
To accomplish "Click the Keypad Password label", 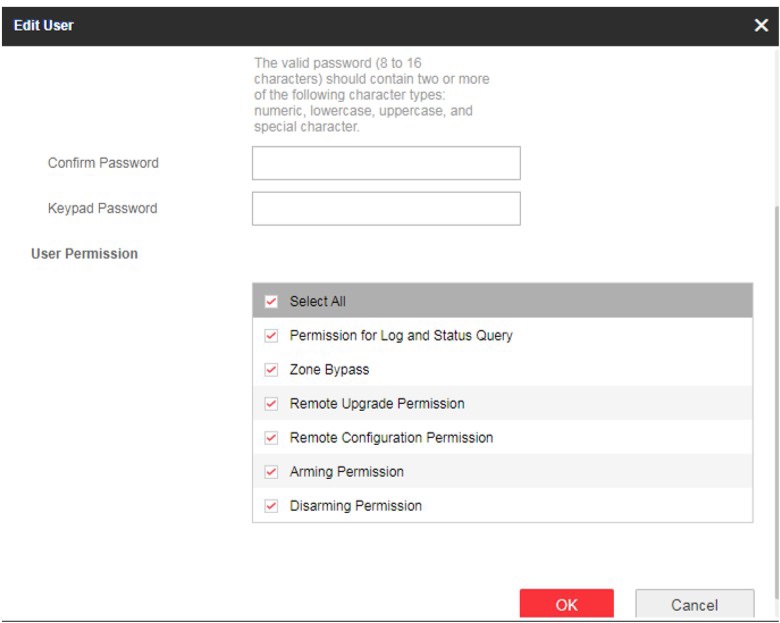I will [102, 209].
